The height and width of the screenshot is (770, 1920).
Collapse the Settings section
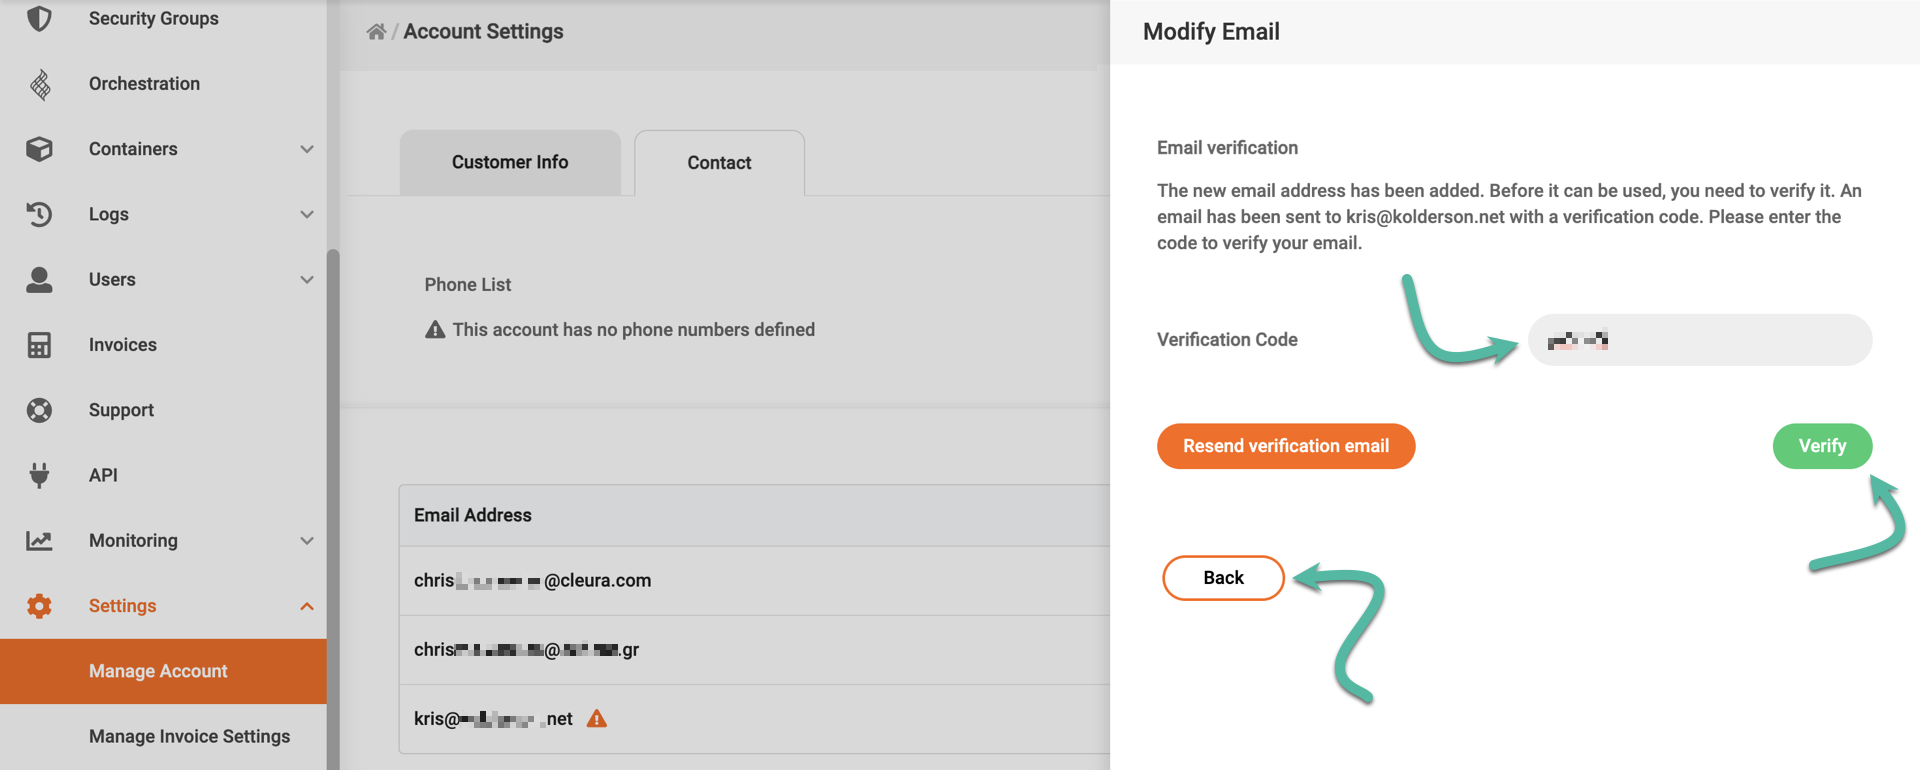click(x=307, y=605)
